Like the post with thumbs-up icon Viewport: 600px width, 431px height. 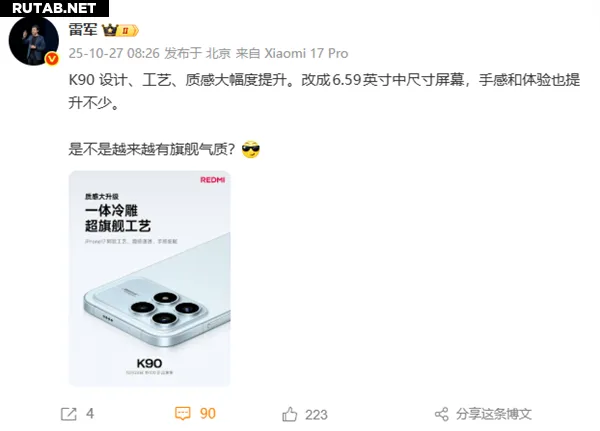(x=290, y=414)
